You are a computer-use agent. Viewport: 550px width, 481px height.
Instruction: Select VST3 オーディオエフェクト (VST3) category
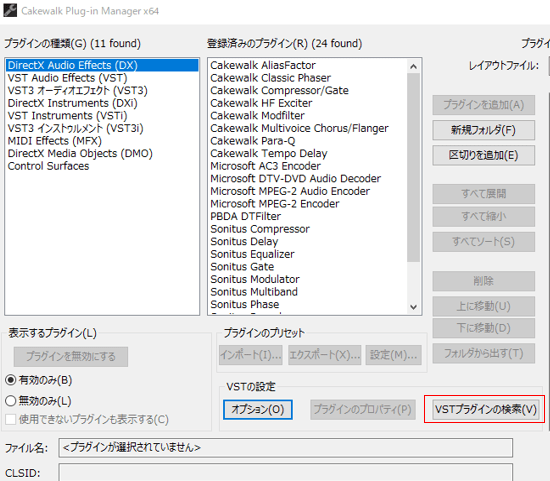[x=102, y=91]
